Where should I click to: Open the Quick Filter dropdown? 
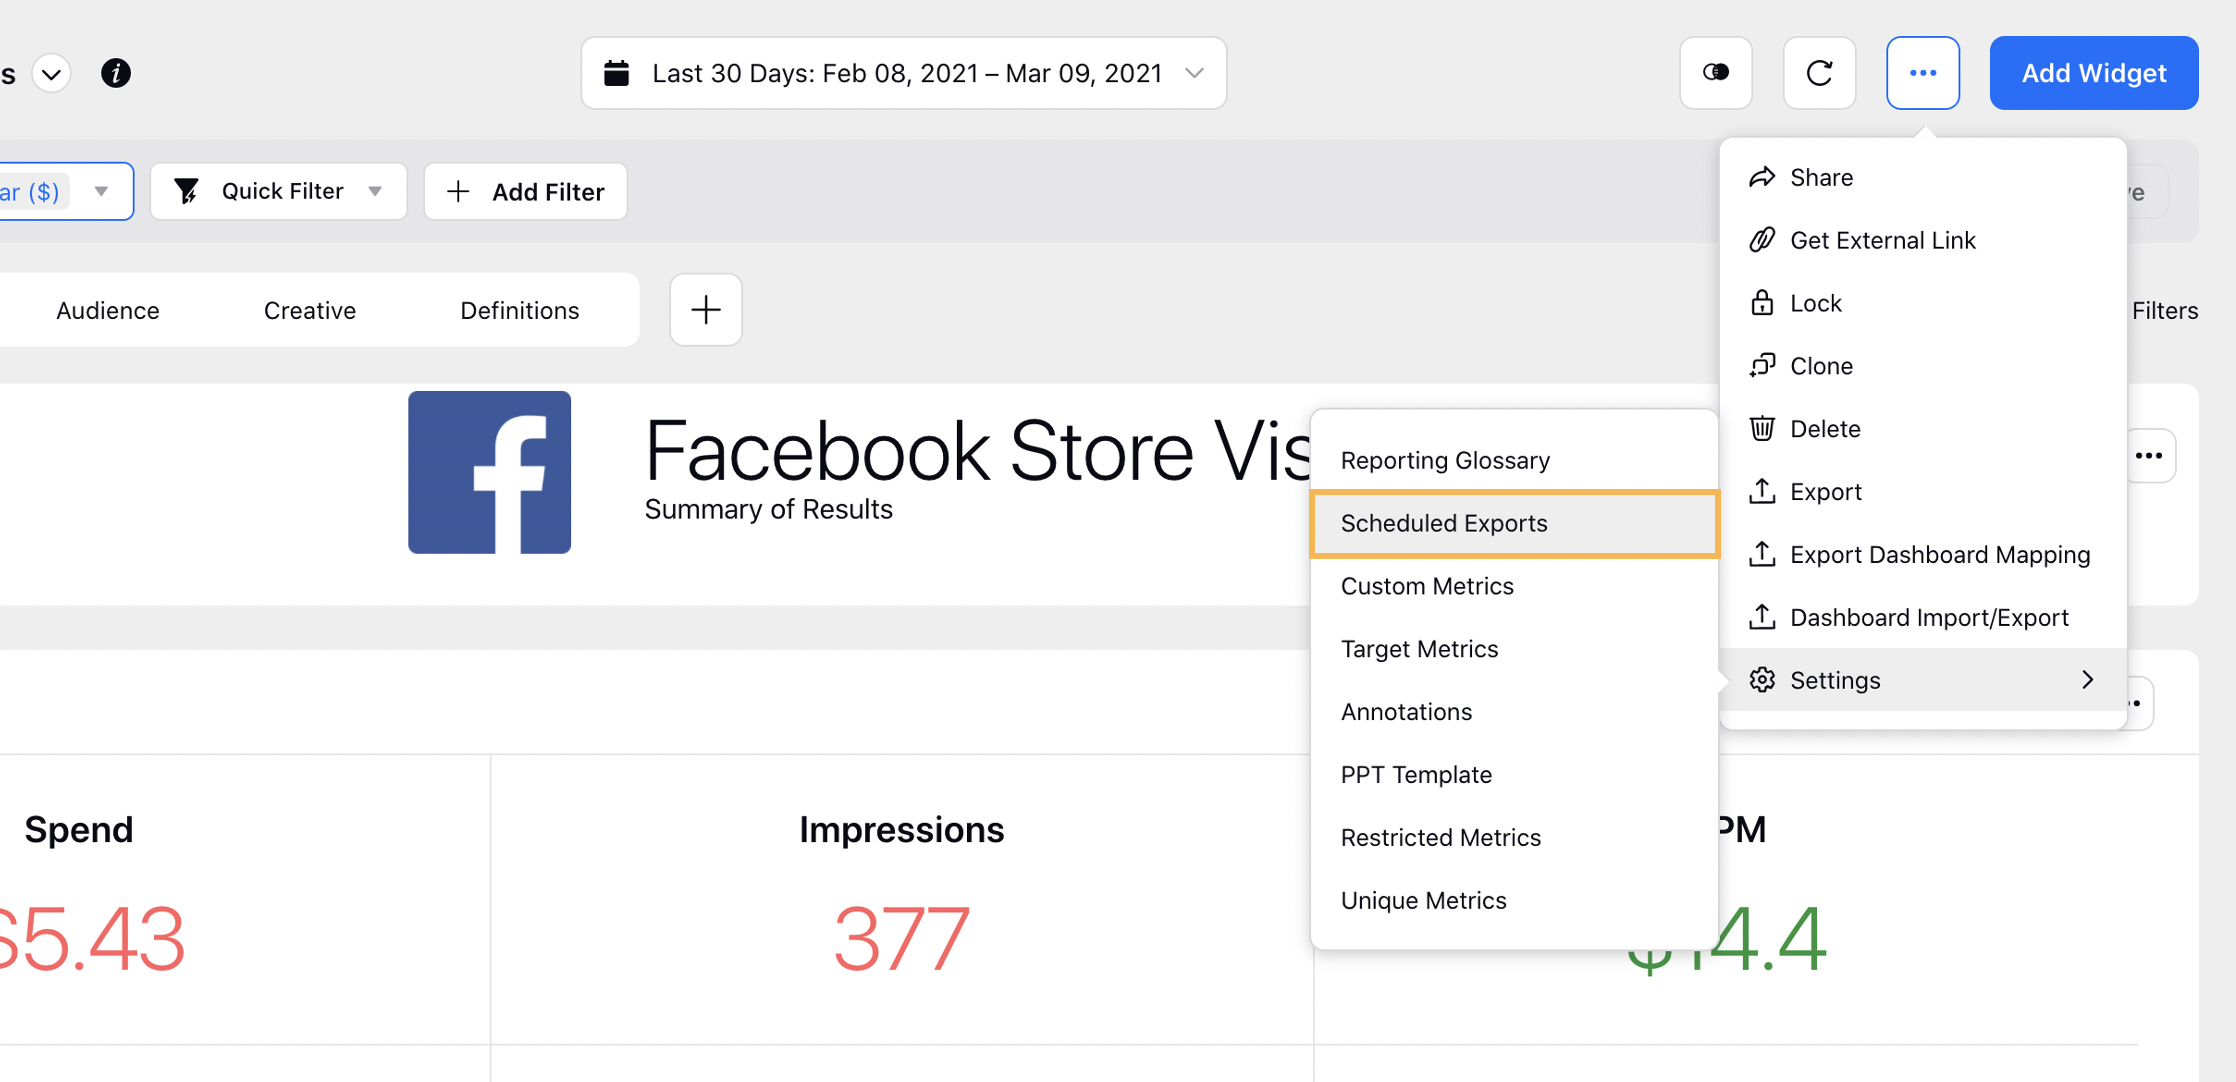coord(279,191)
